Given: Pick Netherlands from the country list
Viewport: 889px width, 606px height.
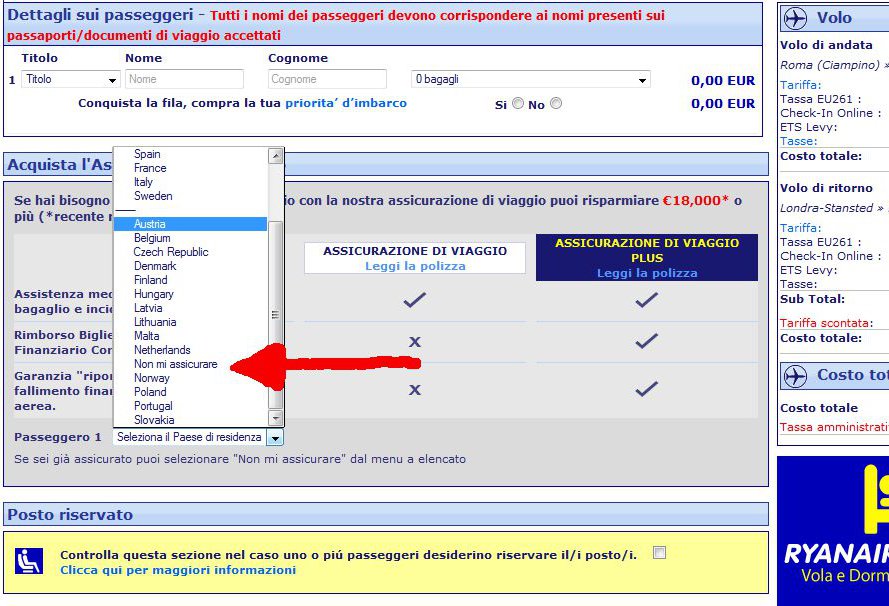Looking at the screenshot, I should click(x=162, y=350).
